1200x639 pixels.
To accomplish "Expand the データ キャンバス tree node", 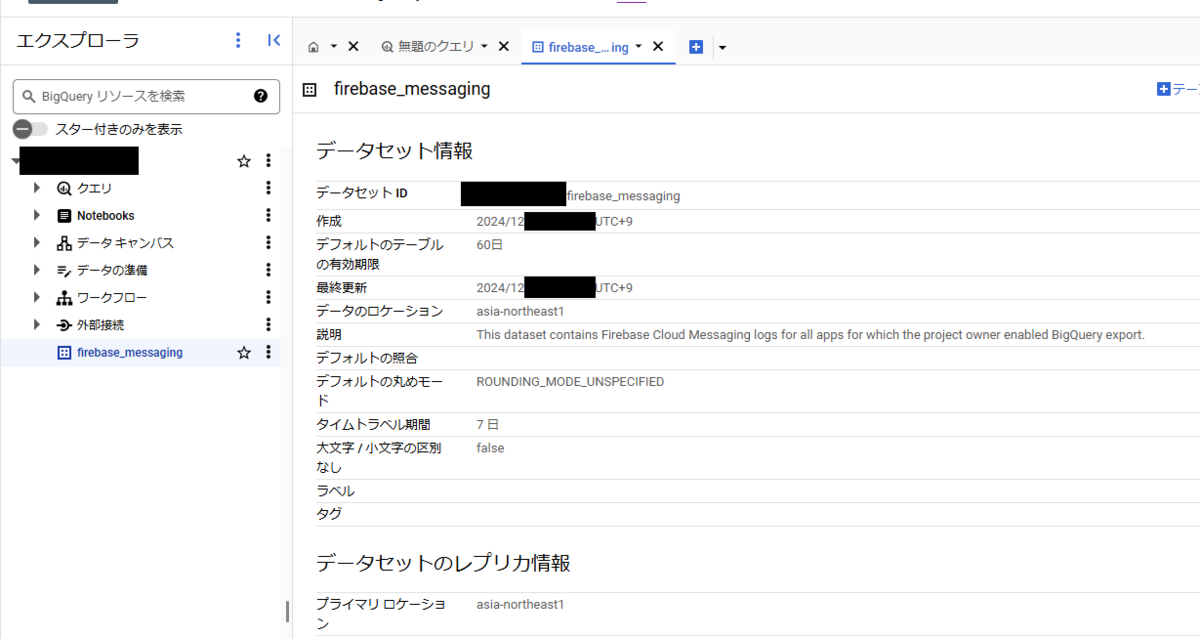I will (x=37, y=243).
